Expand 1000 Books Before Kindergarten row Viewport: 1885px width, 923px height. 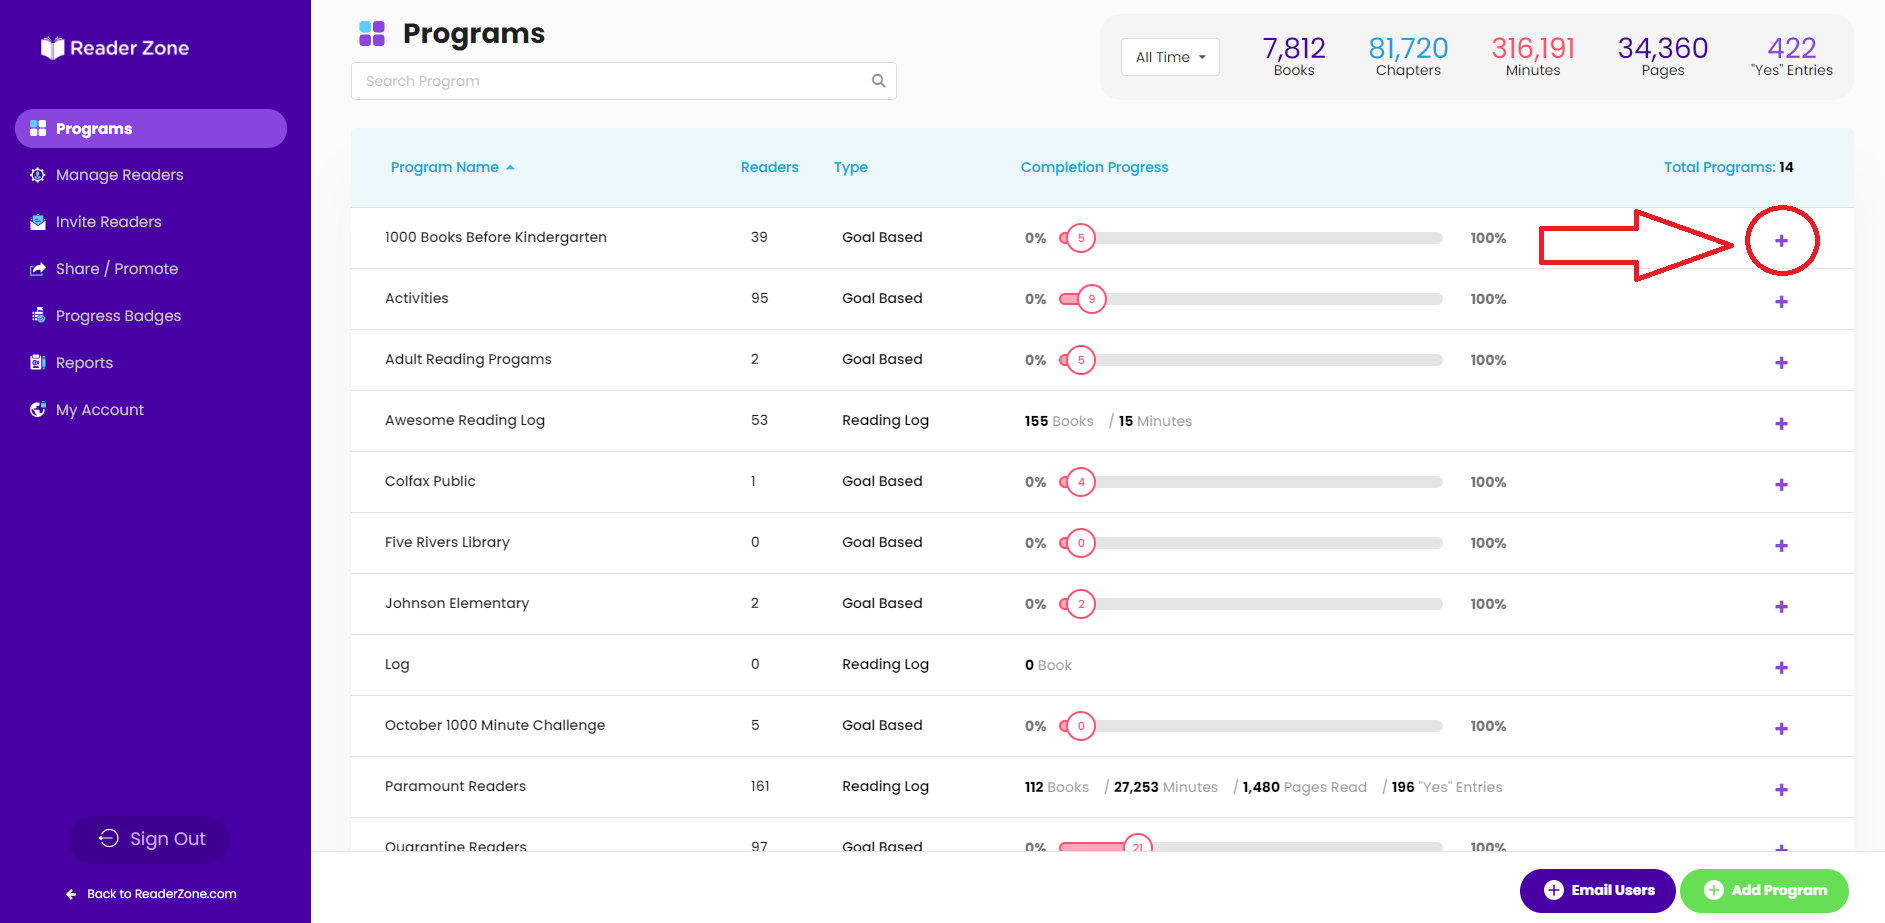coord(1781,240)
